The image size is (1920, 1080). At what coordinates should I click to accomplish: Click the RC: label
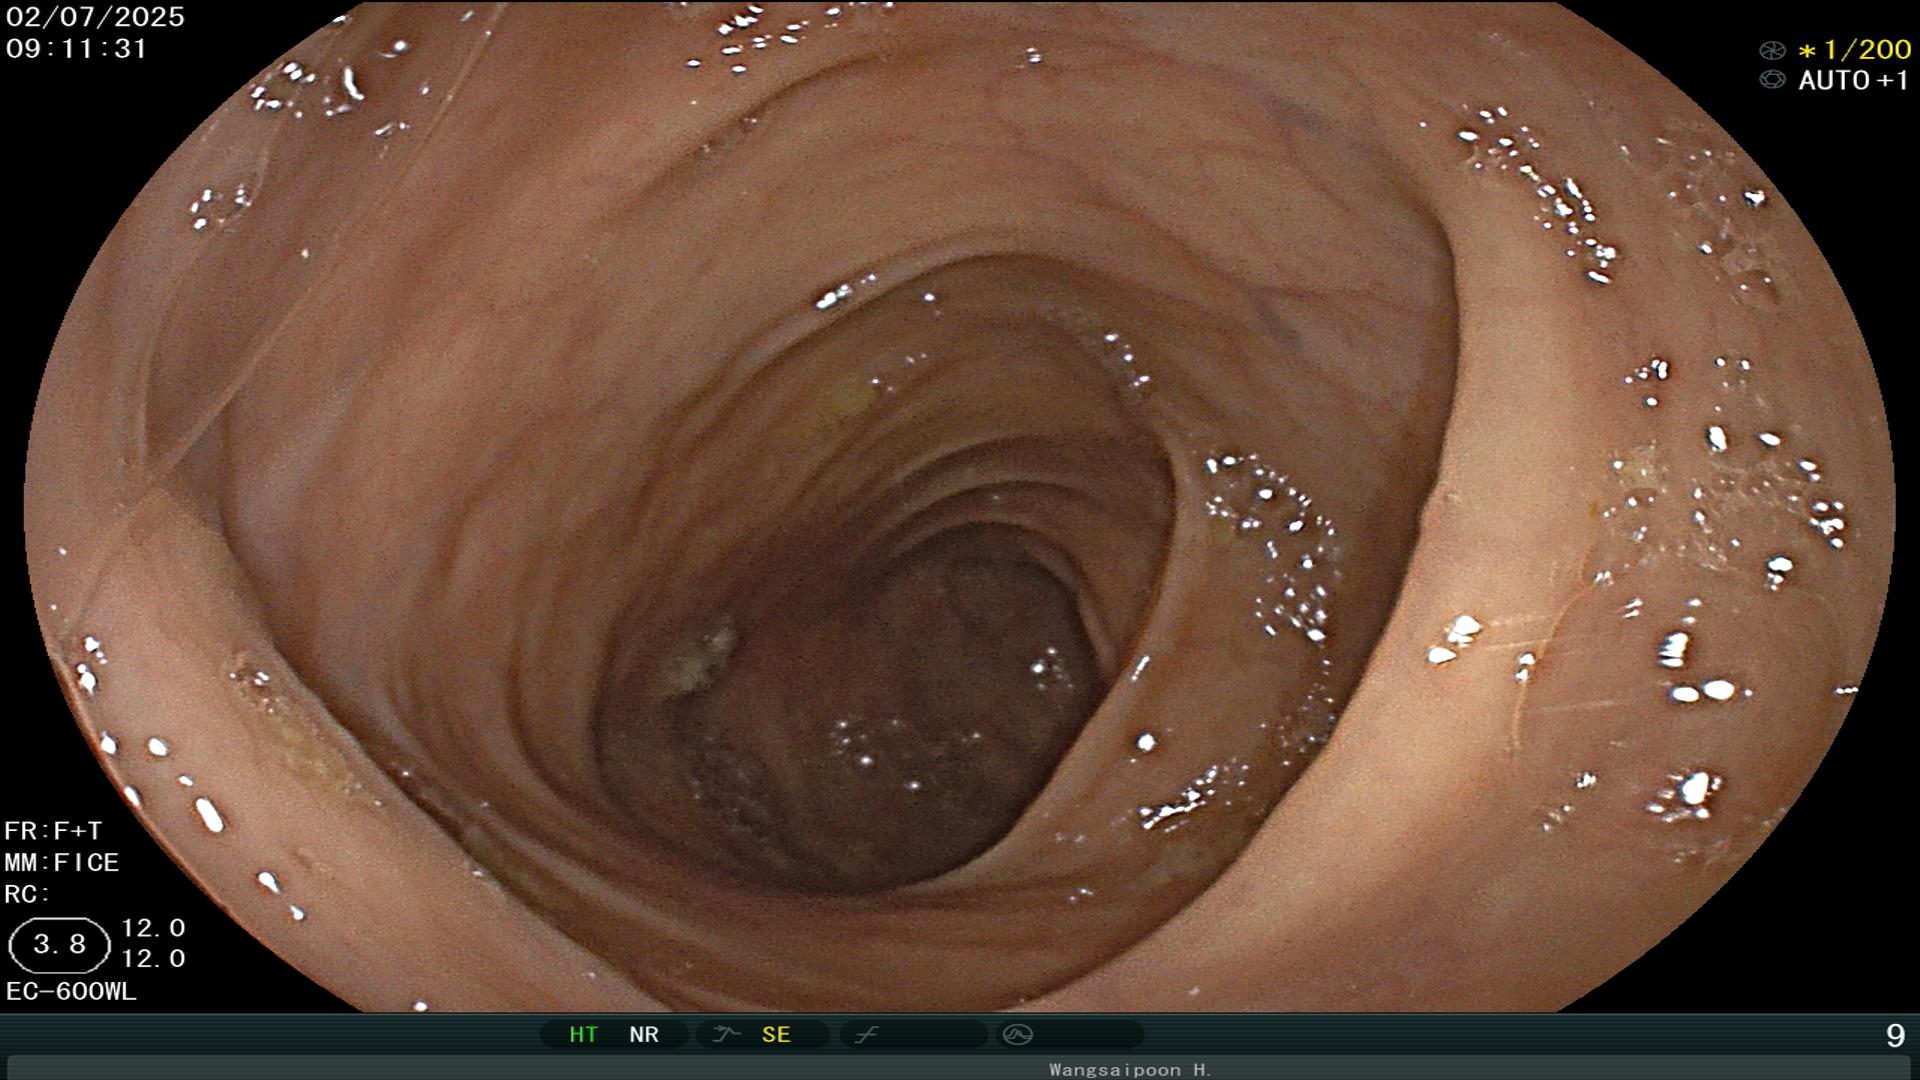coord(27,894)
